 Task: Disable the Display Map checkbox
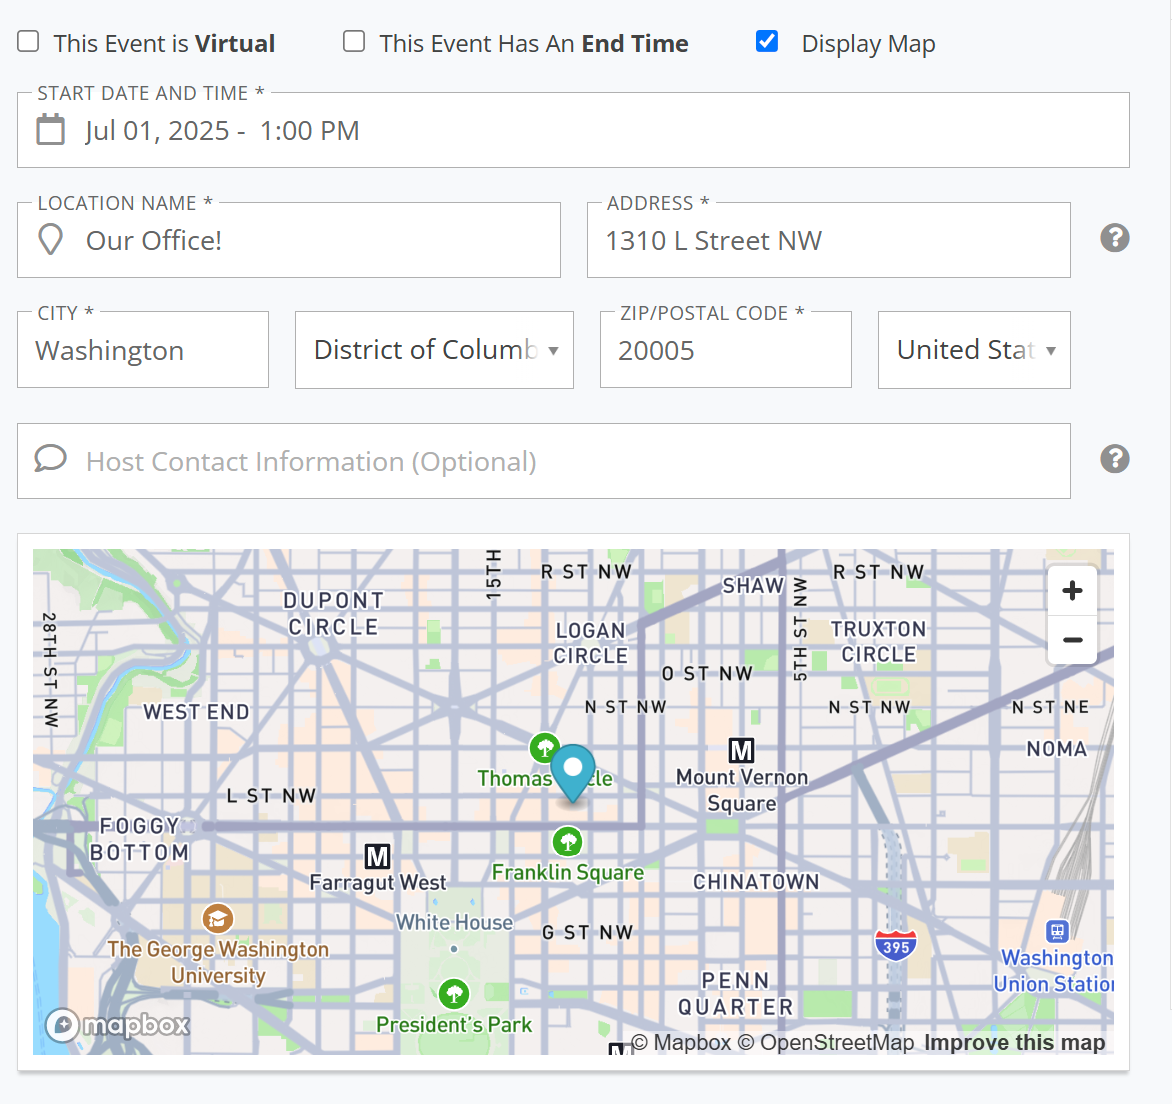[766, 41]
